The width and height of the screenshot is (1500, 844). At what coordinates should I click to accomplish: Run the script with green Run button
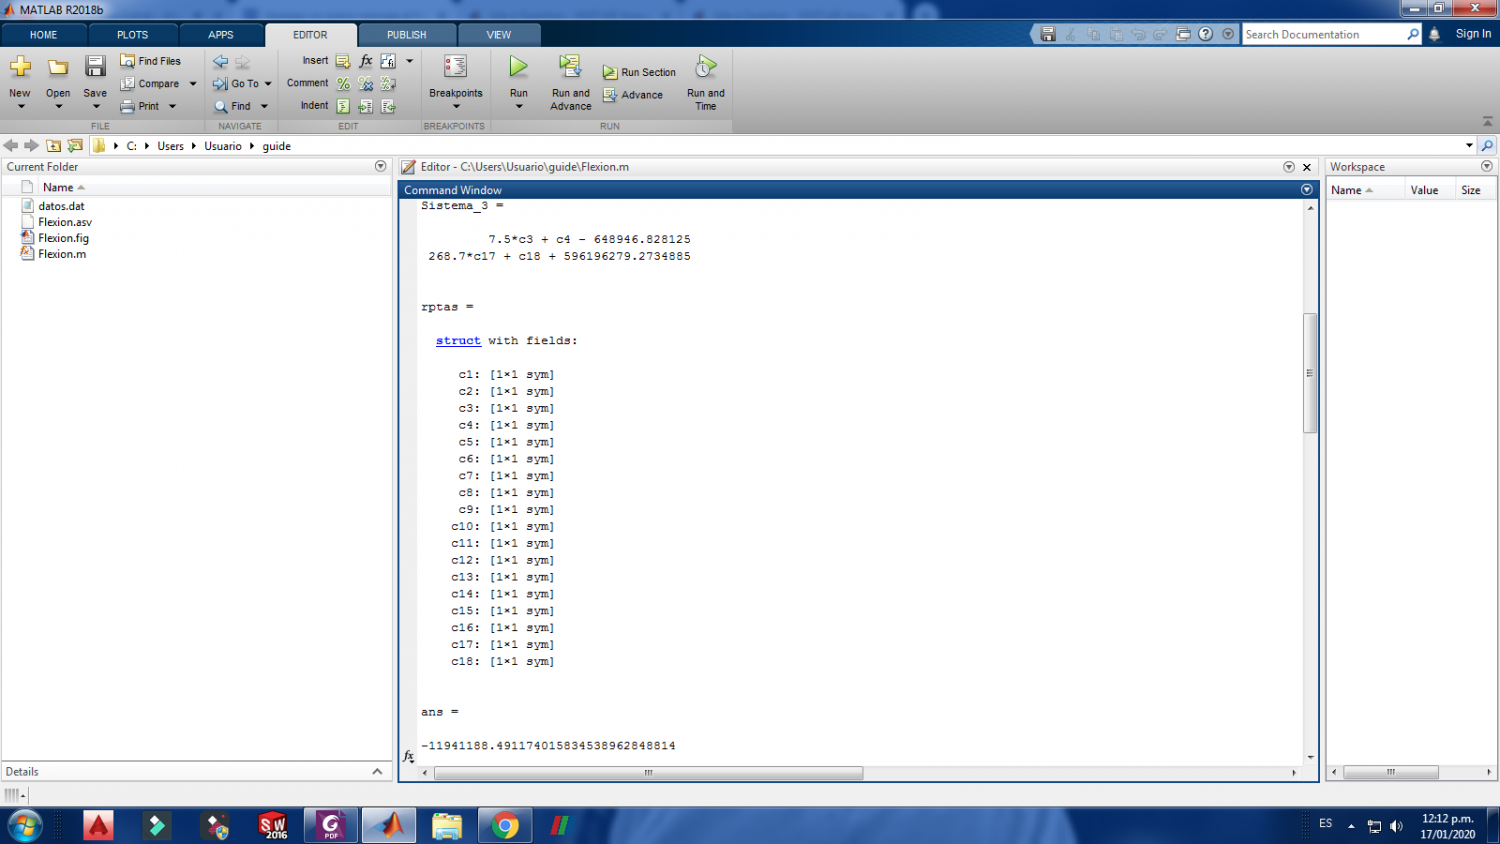pyautogui.click(x=518, y=67)
